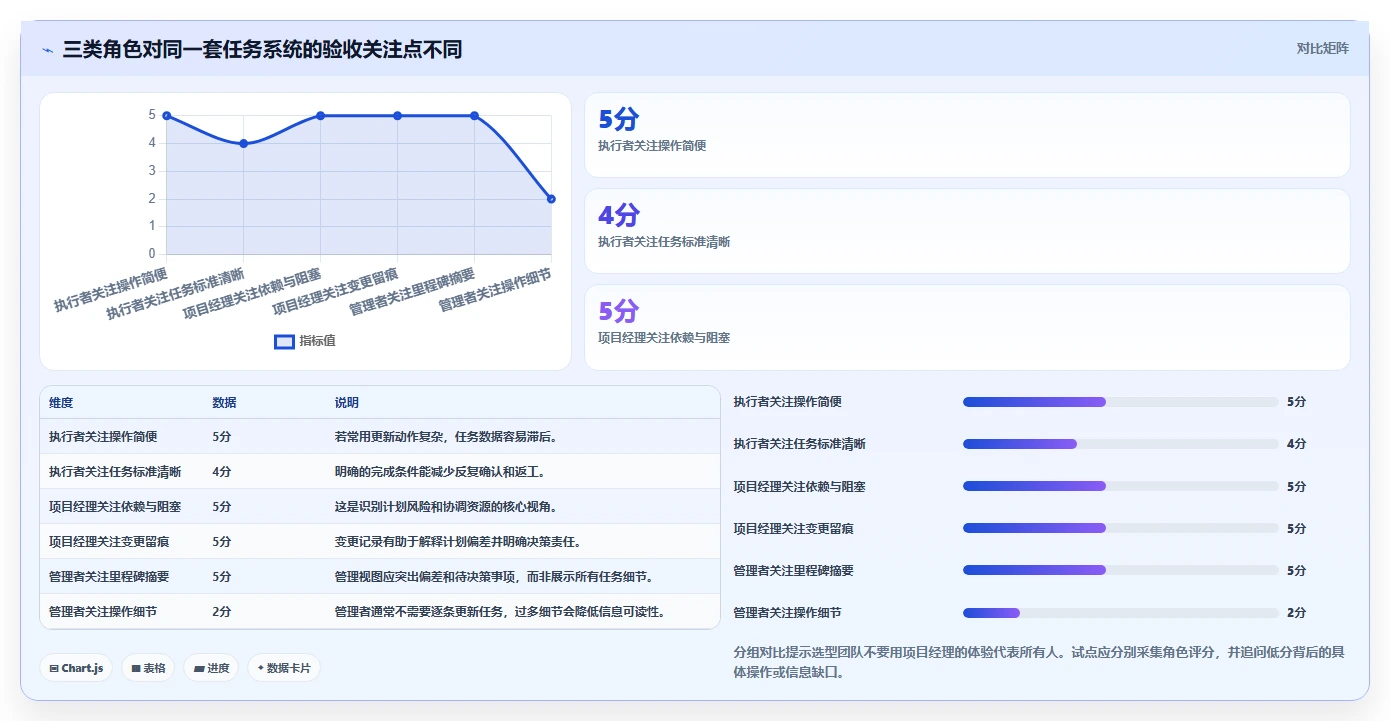The width and height of the screenshot is (1390, 721).
Task: Click the 维度 table column header
Action: click(61, 403)
